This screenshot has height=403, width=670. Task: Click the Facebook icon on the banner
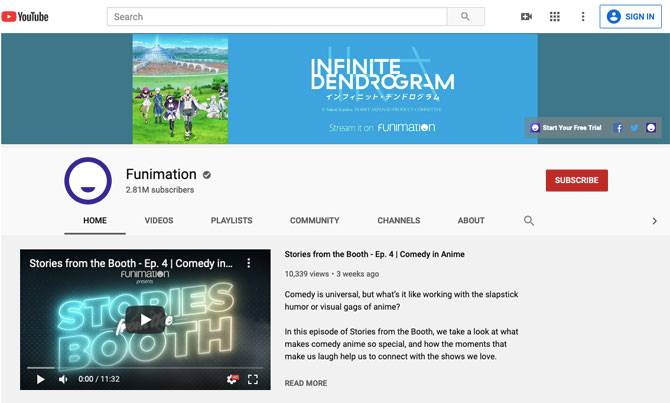click(x=618, y=128)
